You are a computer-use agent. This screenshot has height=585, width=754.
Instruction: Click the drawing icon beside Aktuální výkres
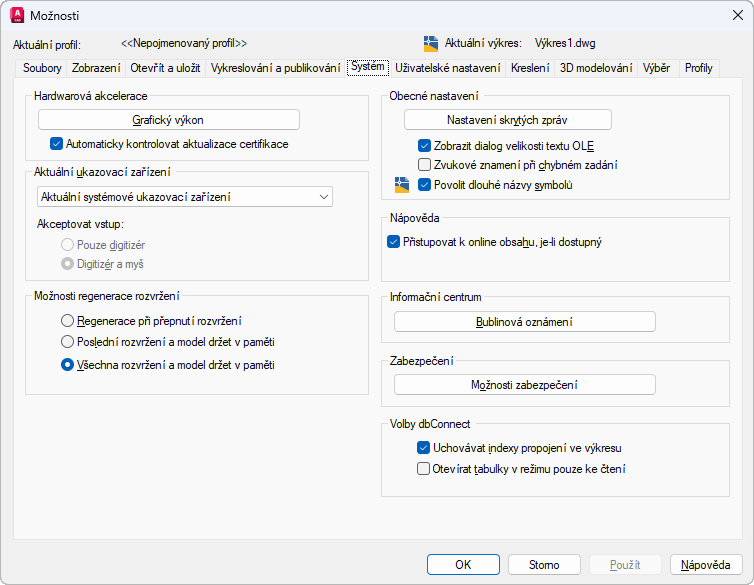[431, 43]
